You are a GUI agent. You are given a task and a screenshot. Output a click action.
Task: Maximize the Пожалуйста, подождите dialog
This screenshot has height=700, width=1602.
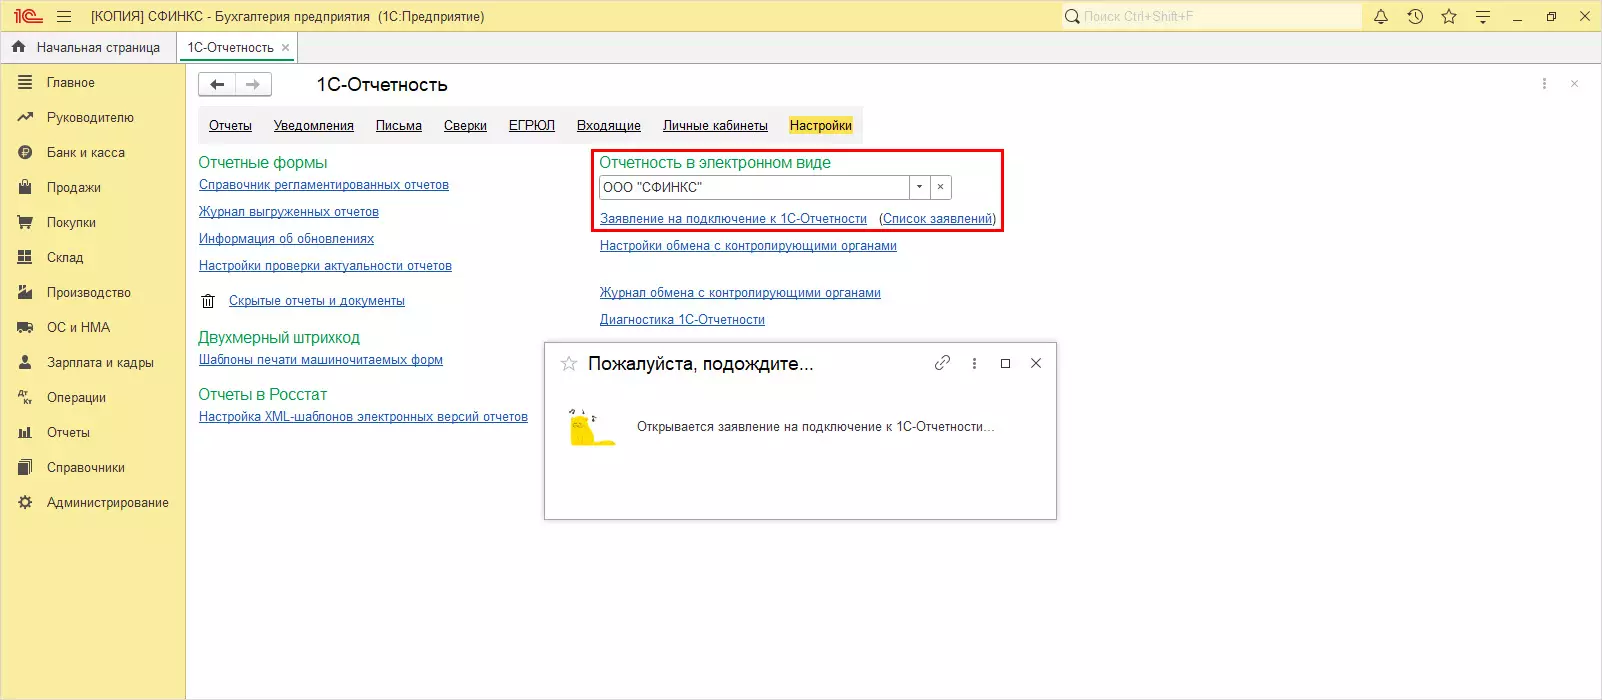(x=1005, y=364)
